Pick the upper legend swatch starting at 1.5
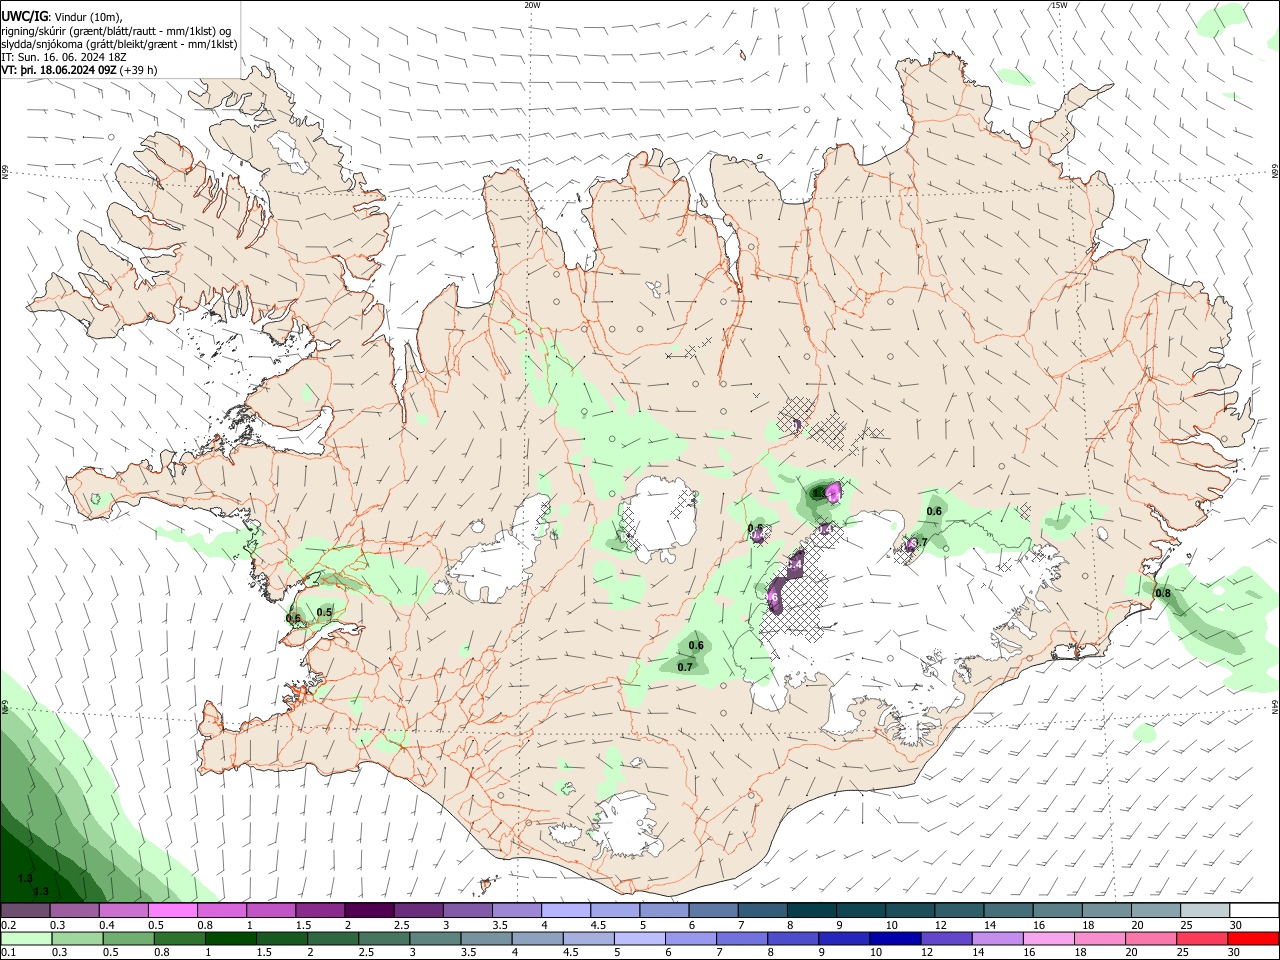Screen dimensions: 1280x960 320,911
